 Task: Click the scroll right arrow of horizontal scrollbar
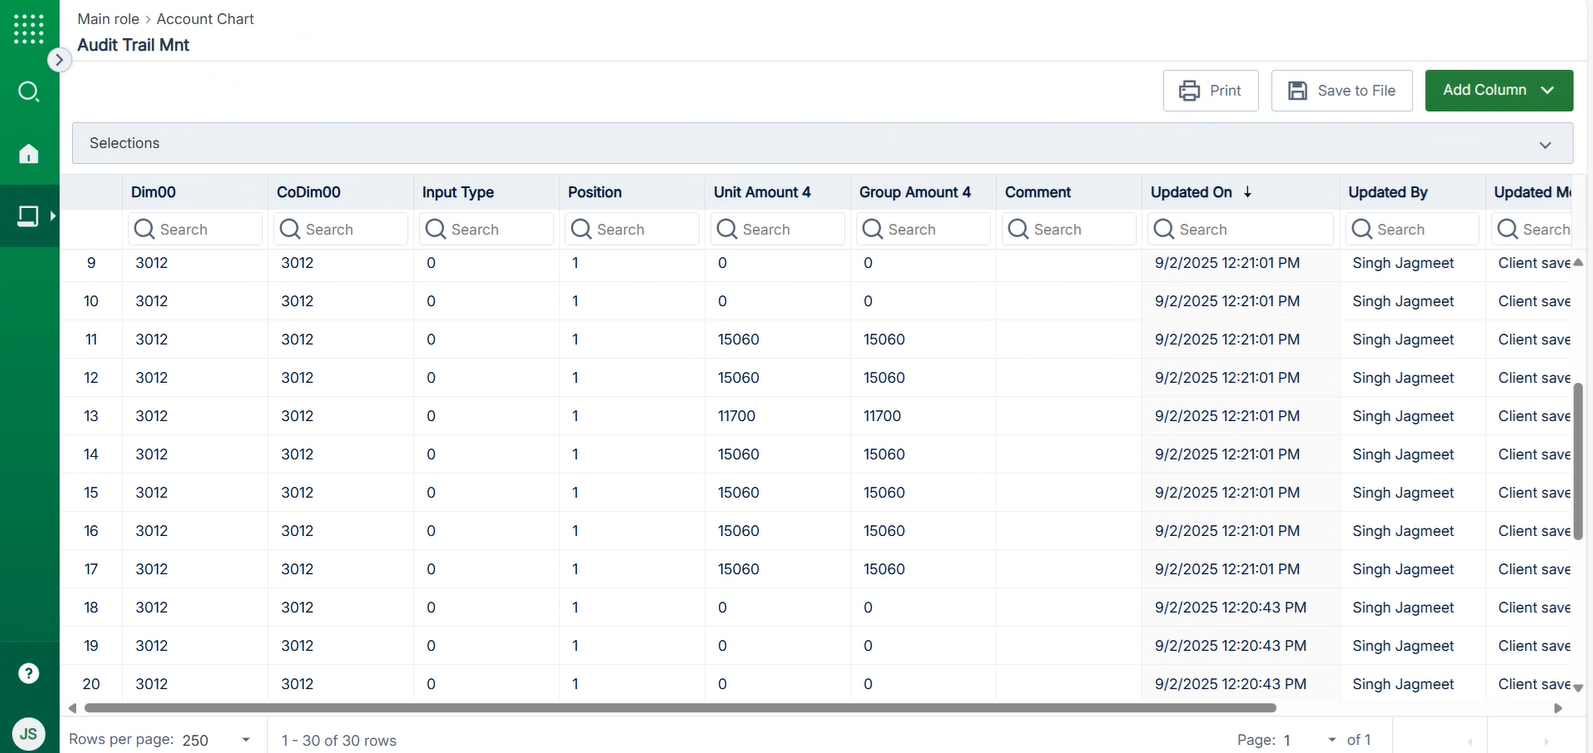click(x=1558, y=708)
